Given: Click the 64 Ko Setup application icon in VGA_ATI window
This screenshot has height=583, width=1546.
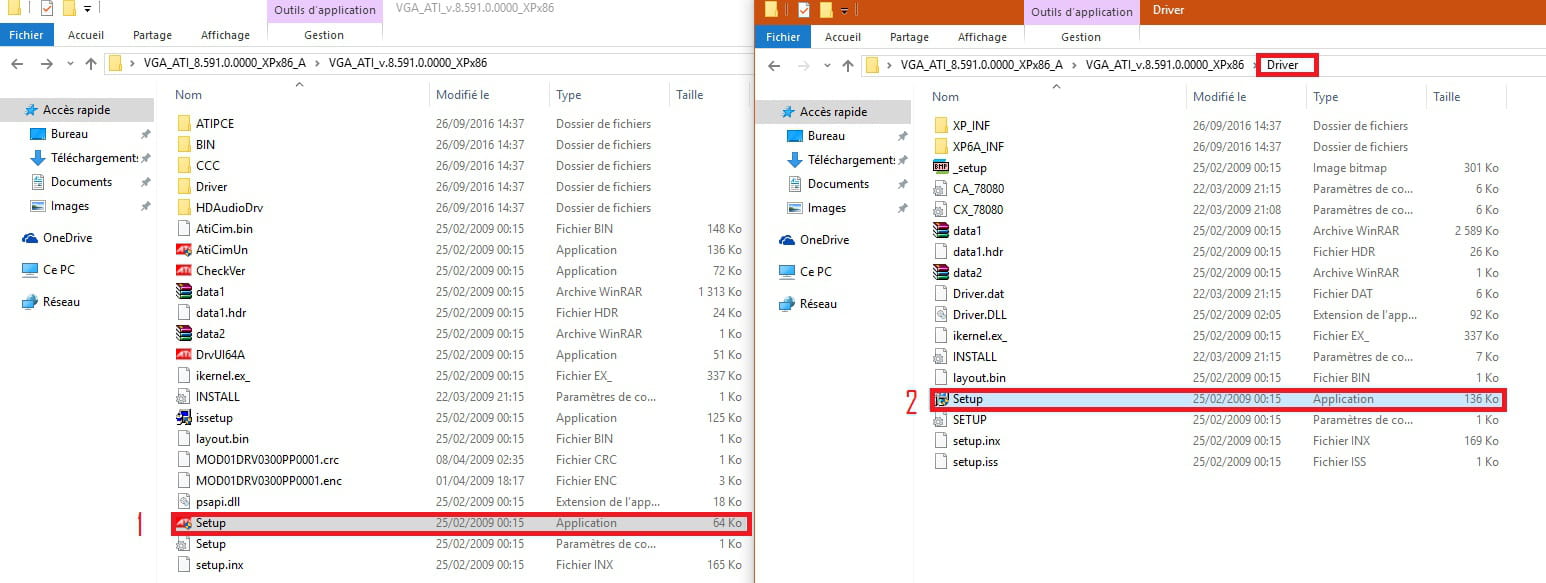Looking at the screenshot, I should 183,523.
